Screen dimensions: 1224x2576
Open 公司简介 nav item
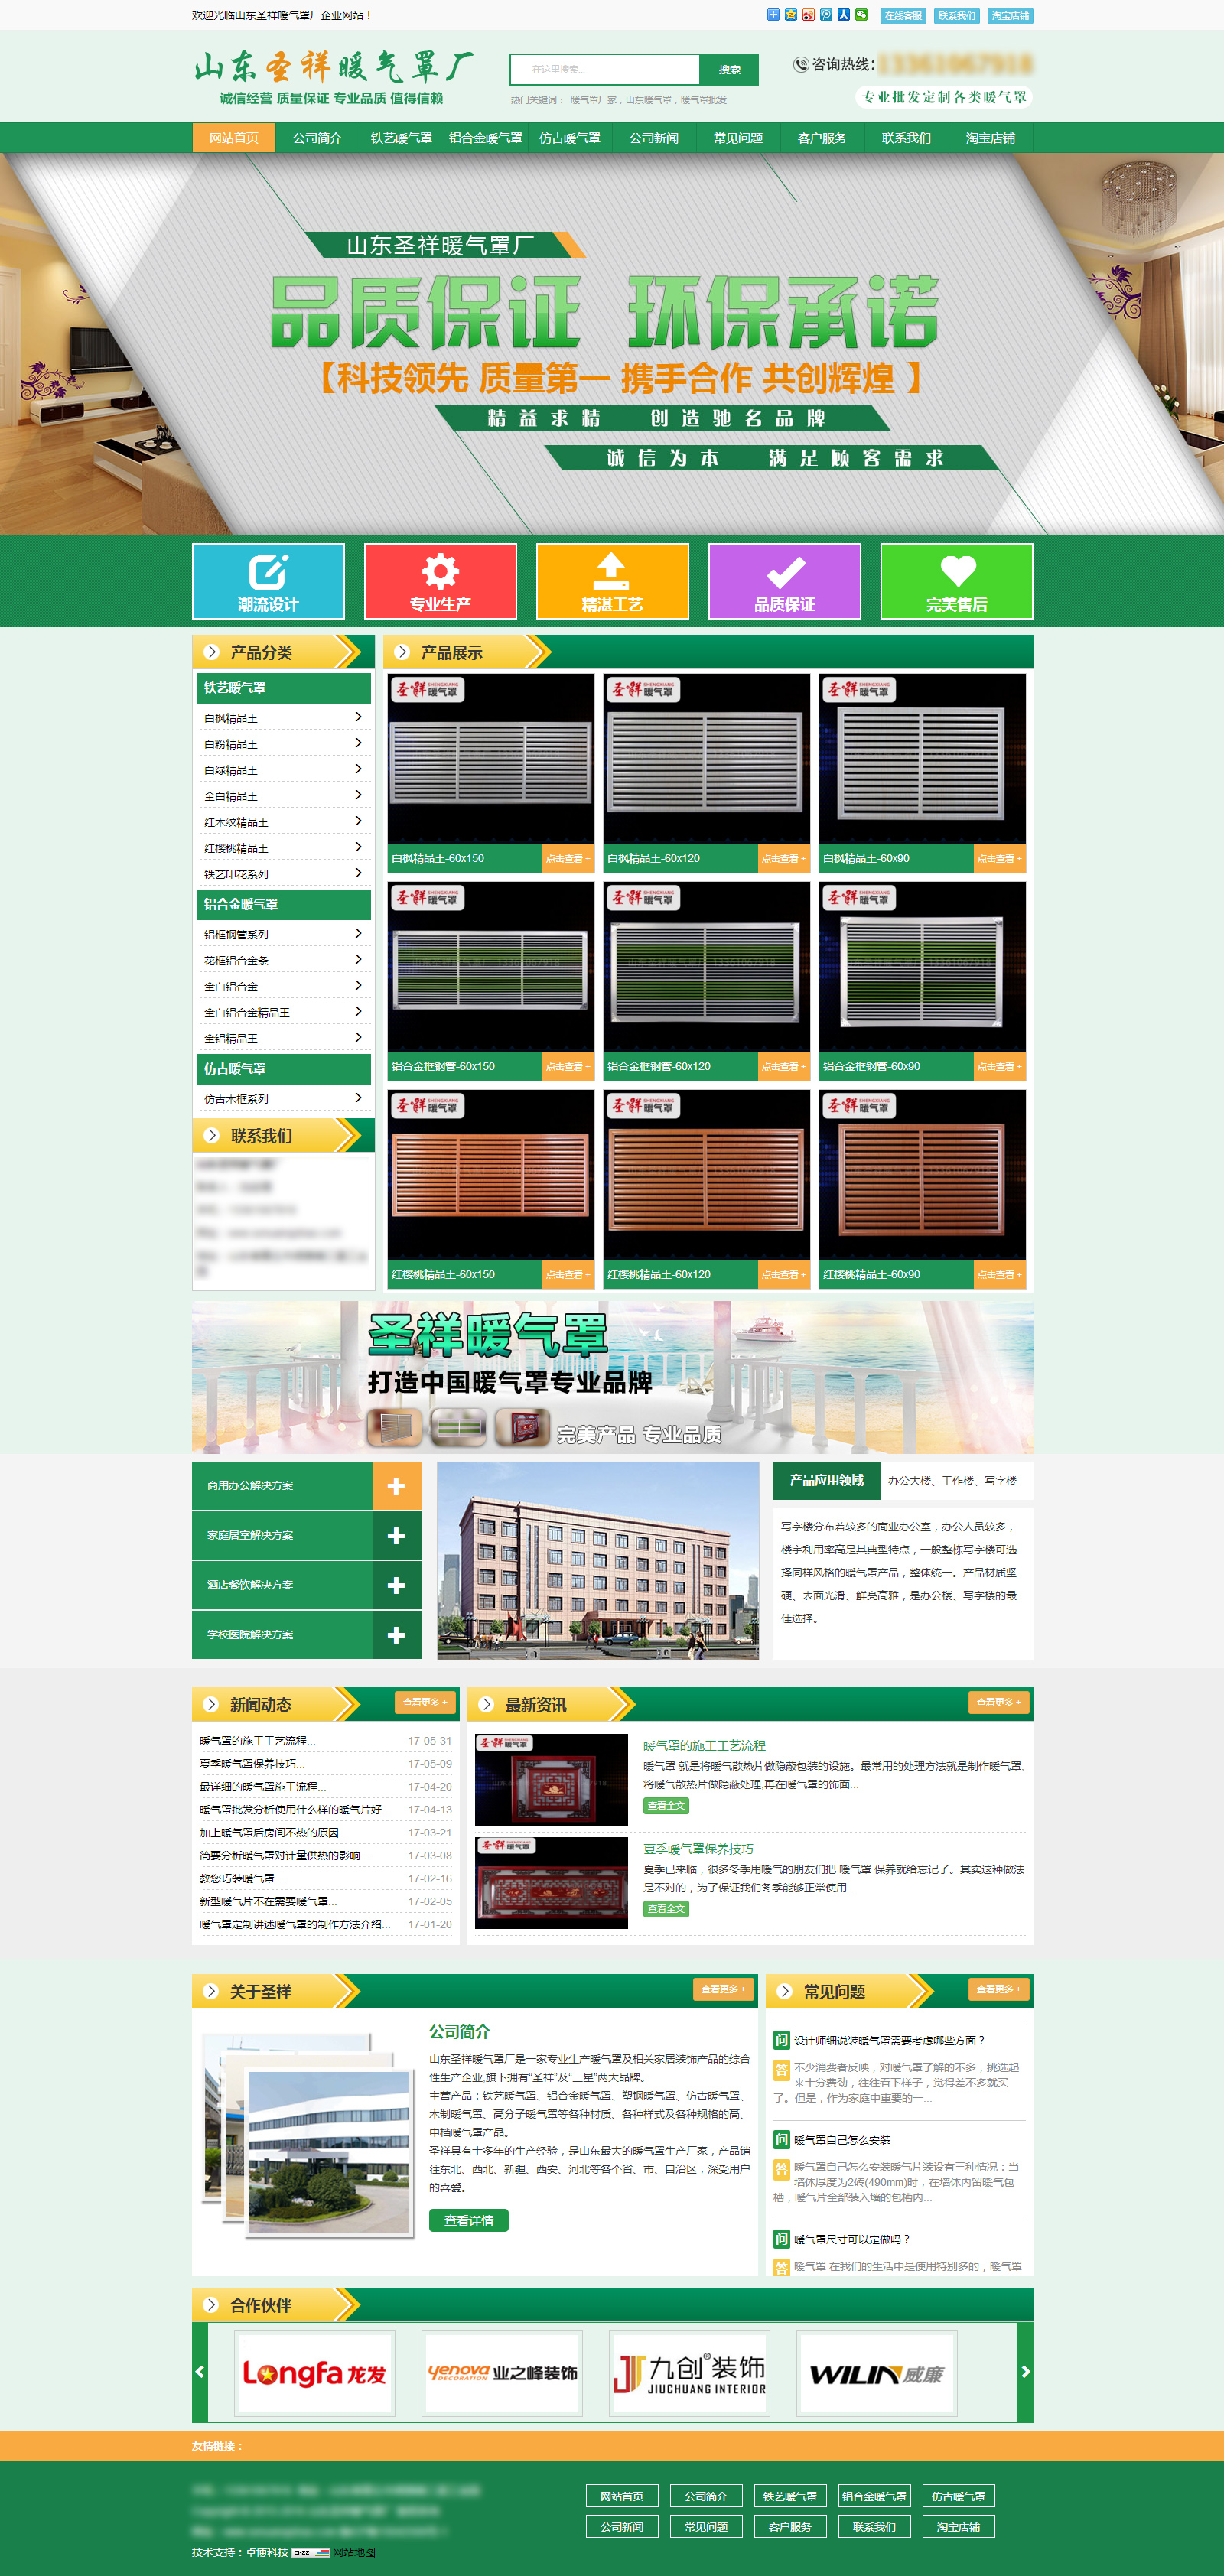317,138
